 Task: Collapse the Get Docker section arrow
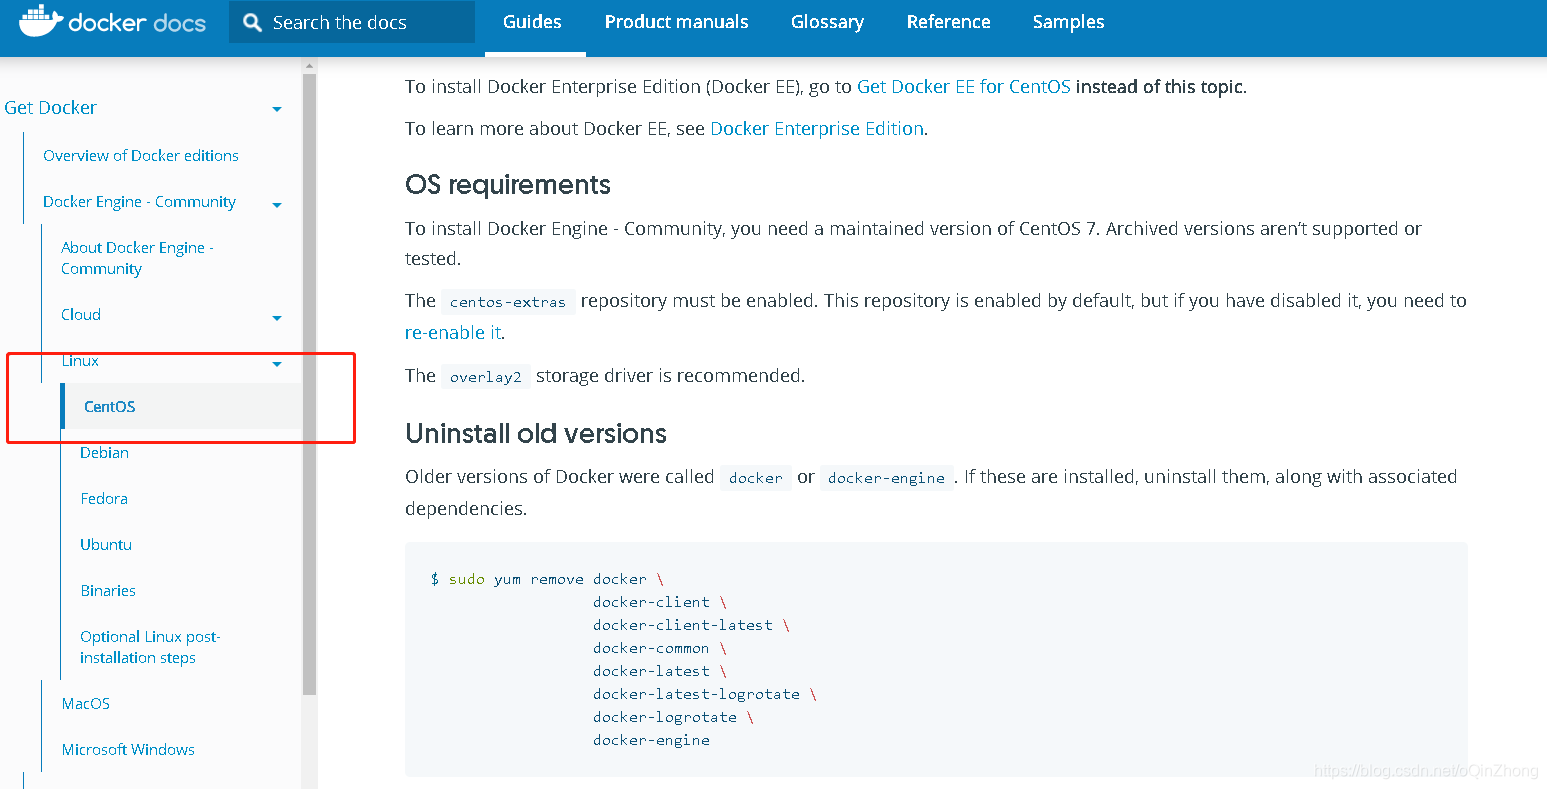[277, 109]
